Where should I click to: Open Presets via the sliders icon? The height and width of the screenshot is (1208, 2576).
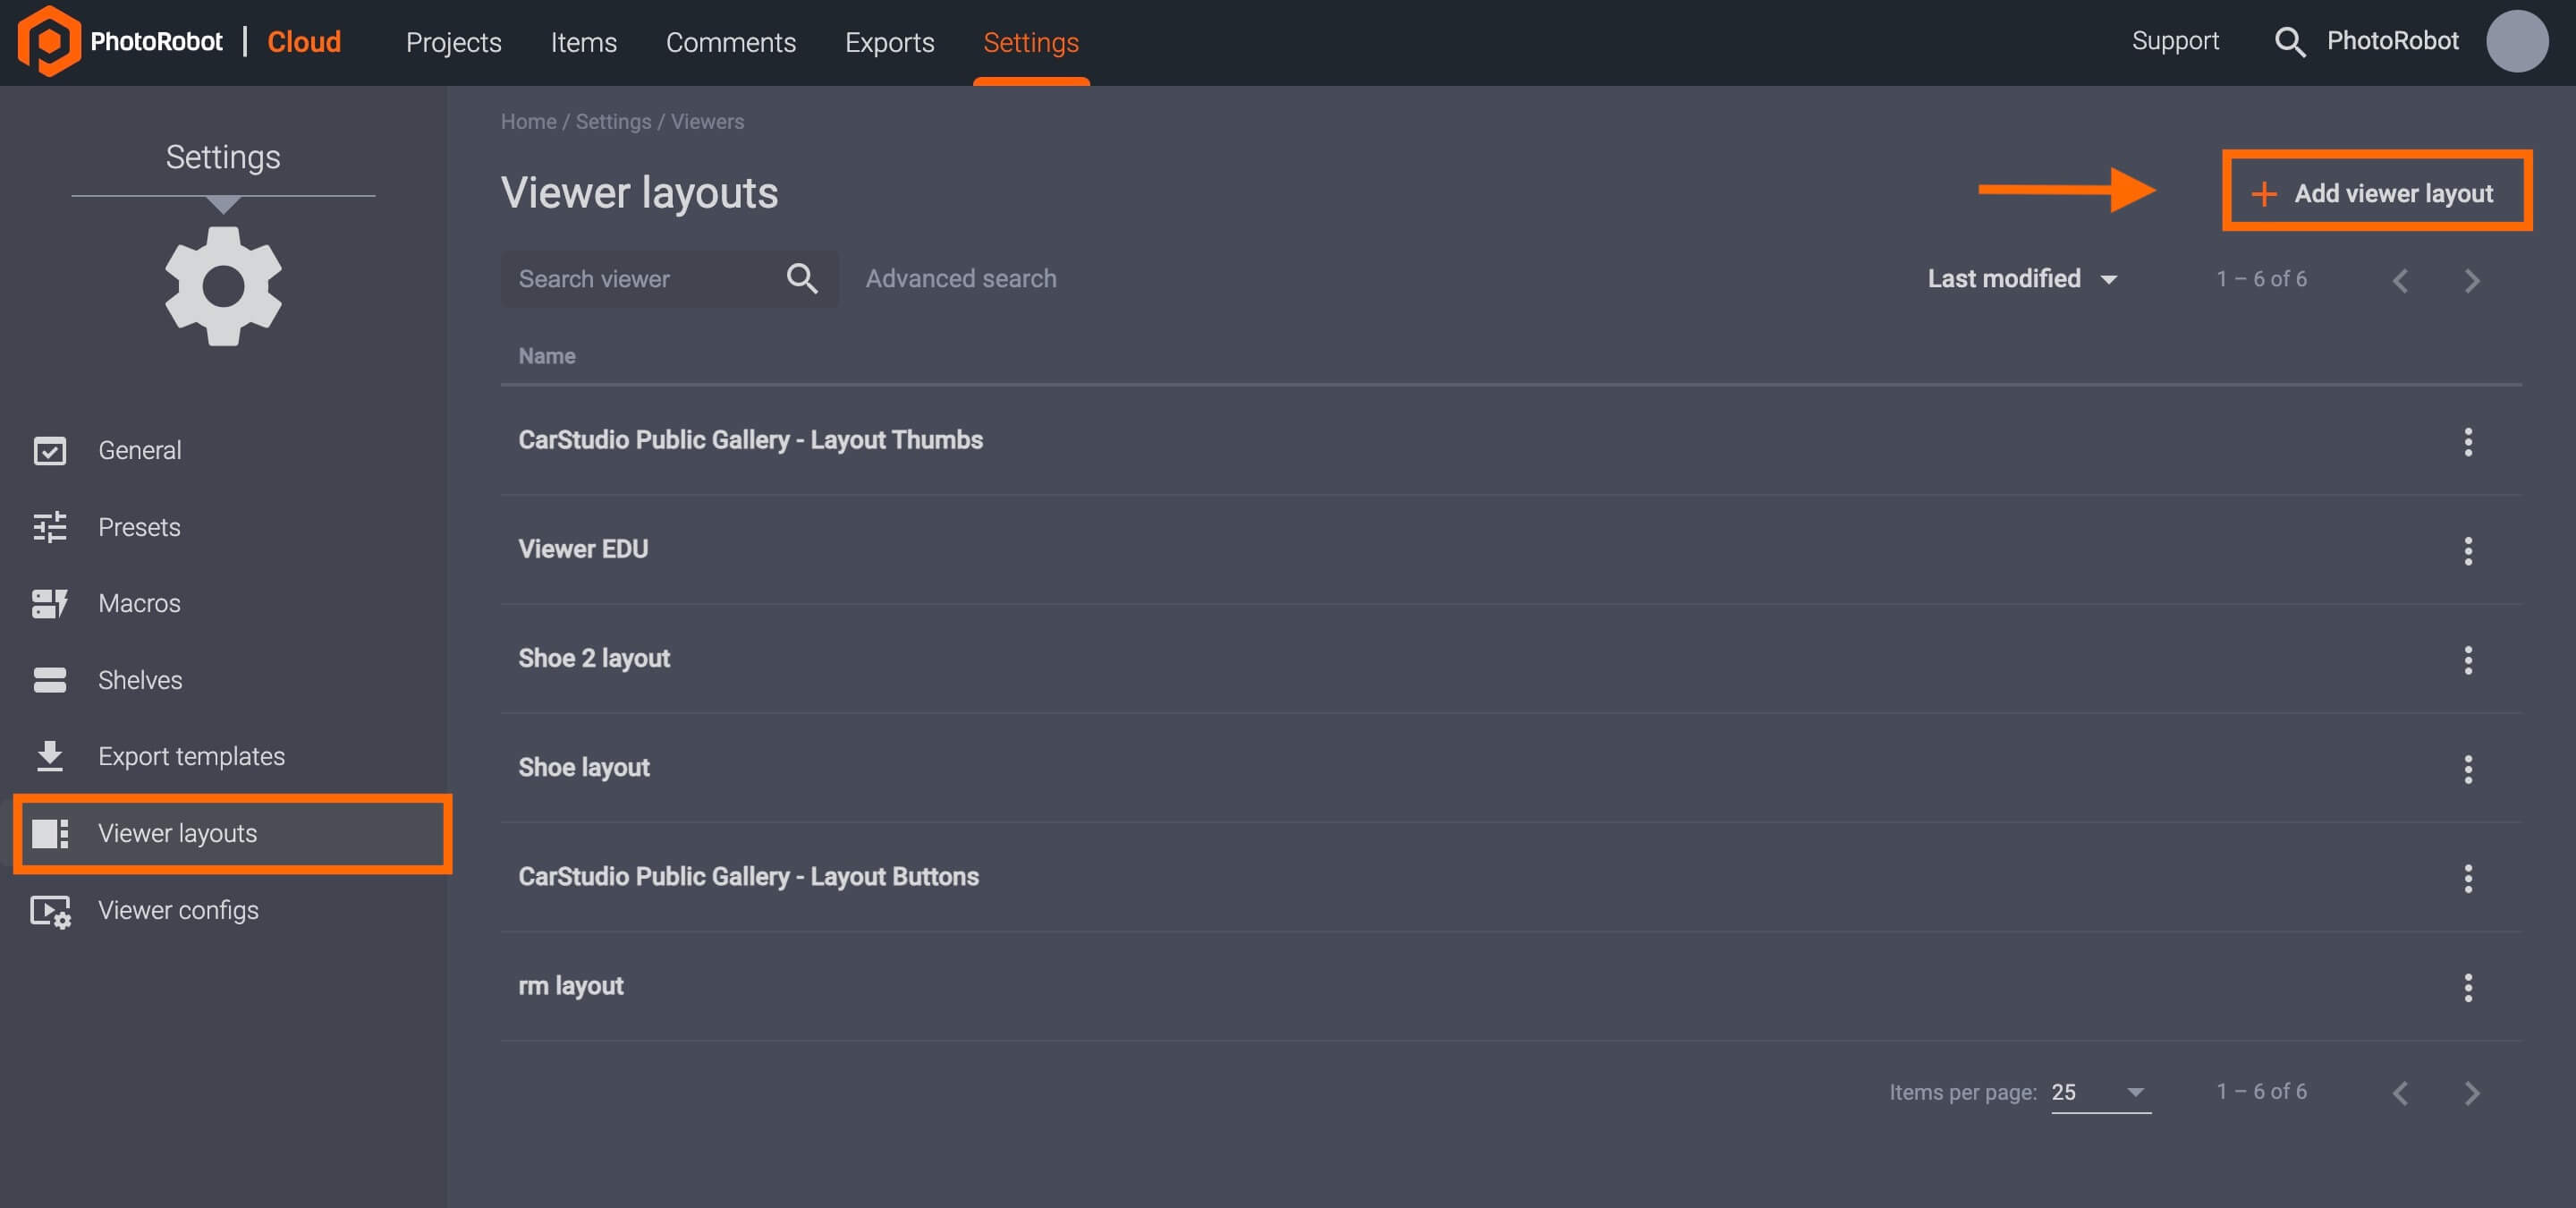51,527
